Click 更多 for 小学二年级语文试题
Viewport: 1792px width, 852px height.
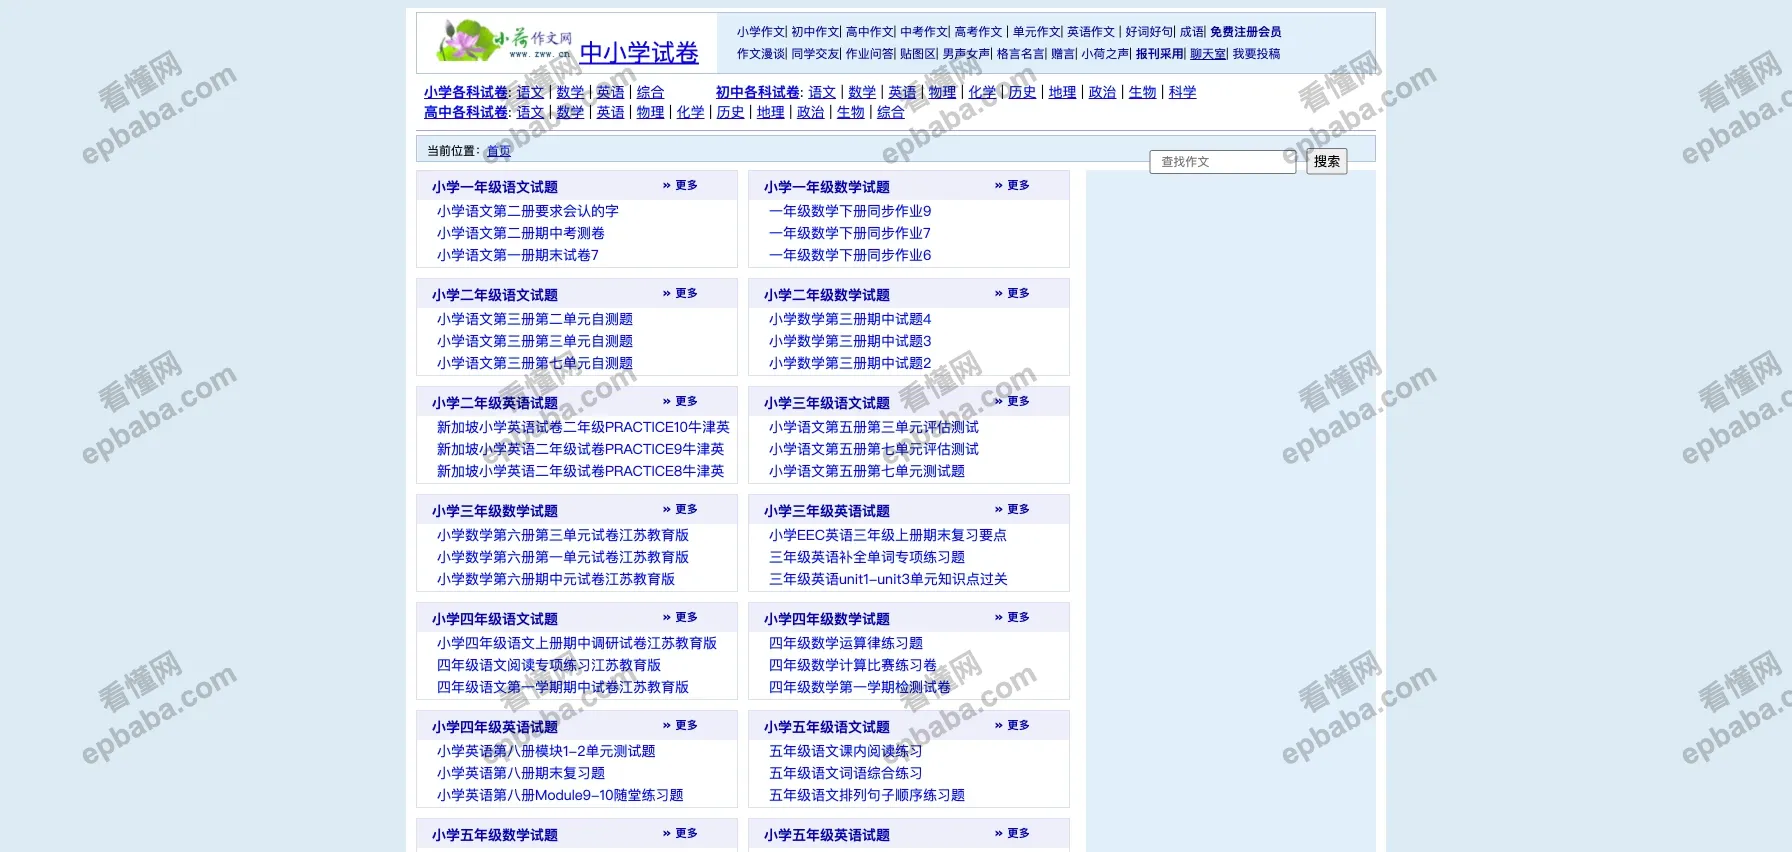[x=686, y=293]
